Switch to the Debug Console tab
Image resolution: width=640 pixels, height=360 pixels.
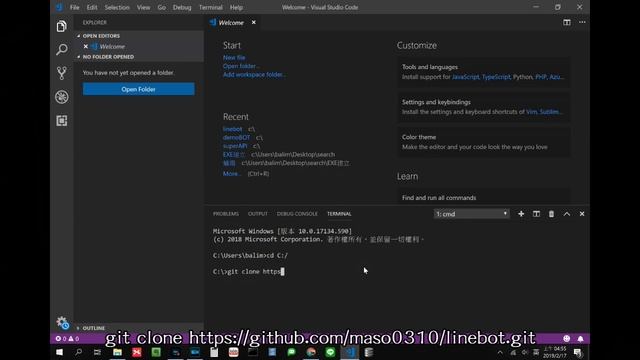[x=297, y=214]
